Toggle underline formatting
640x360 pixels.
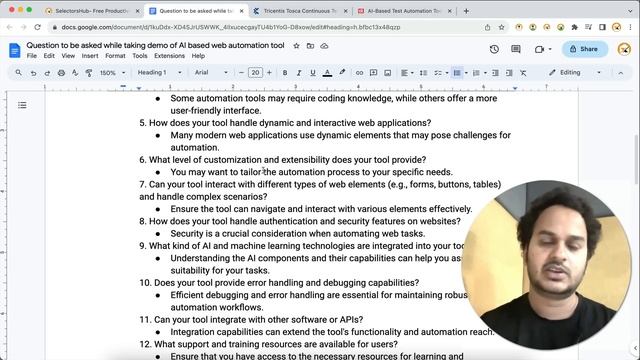313,73
